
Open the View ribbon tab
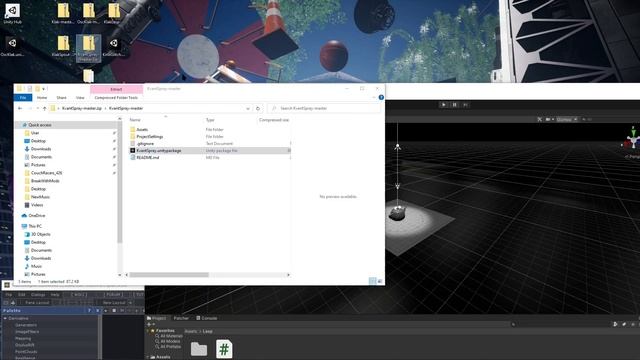pos(80,98)
